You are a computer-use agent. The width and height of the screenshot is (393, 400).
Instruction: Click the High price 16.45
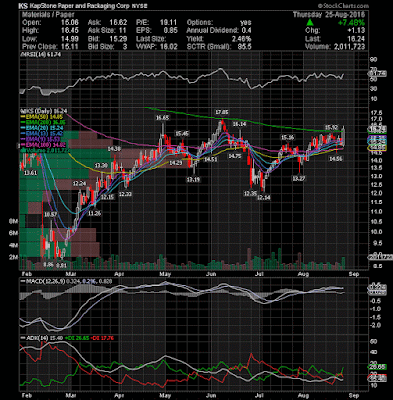[x=71, y=31]
